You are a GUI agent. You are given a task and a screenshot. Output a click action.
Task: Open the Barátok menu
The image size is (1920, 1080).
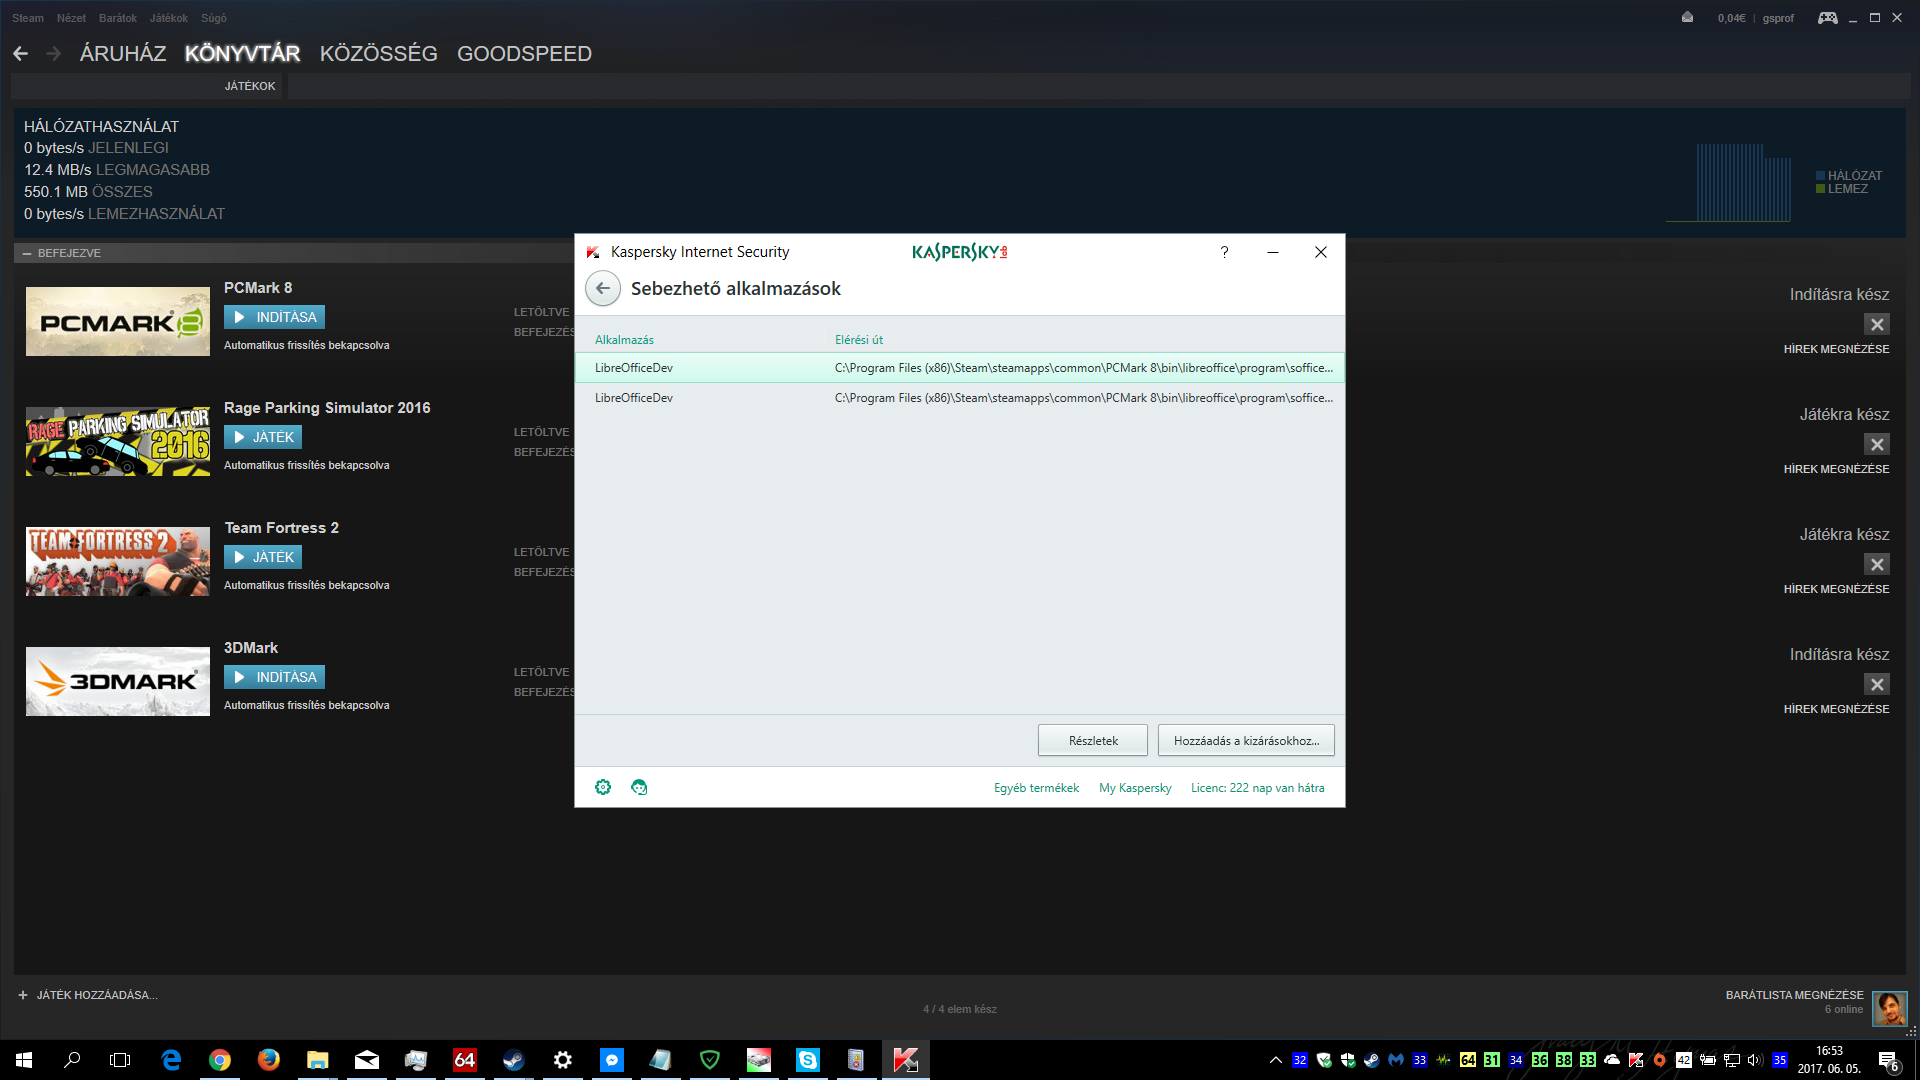118,18
